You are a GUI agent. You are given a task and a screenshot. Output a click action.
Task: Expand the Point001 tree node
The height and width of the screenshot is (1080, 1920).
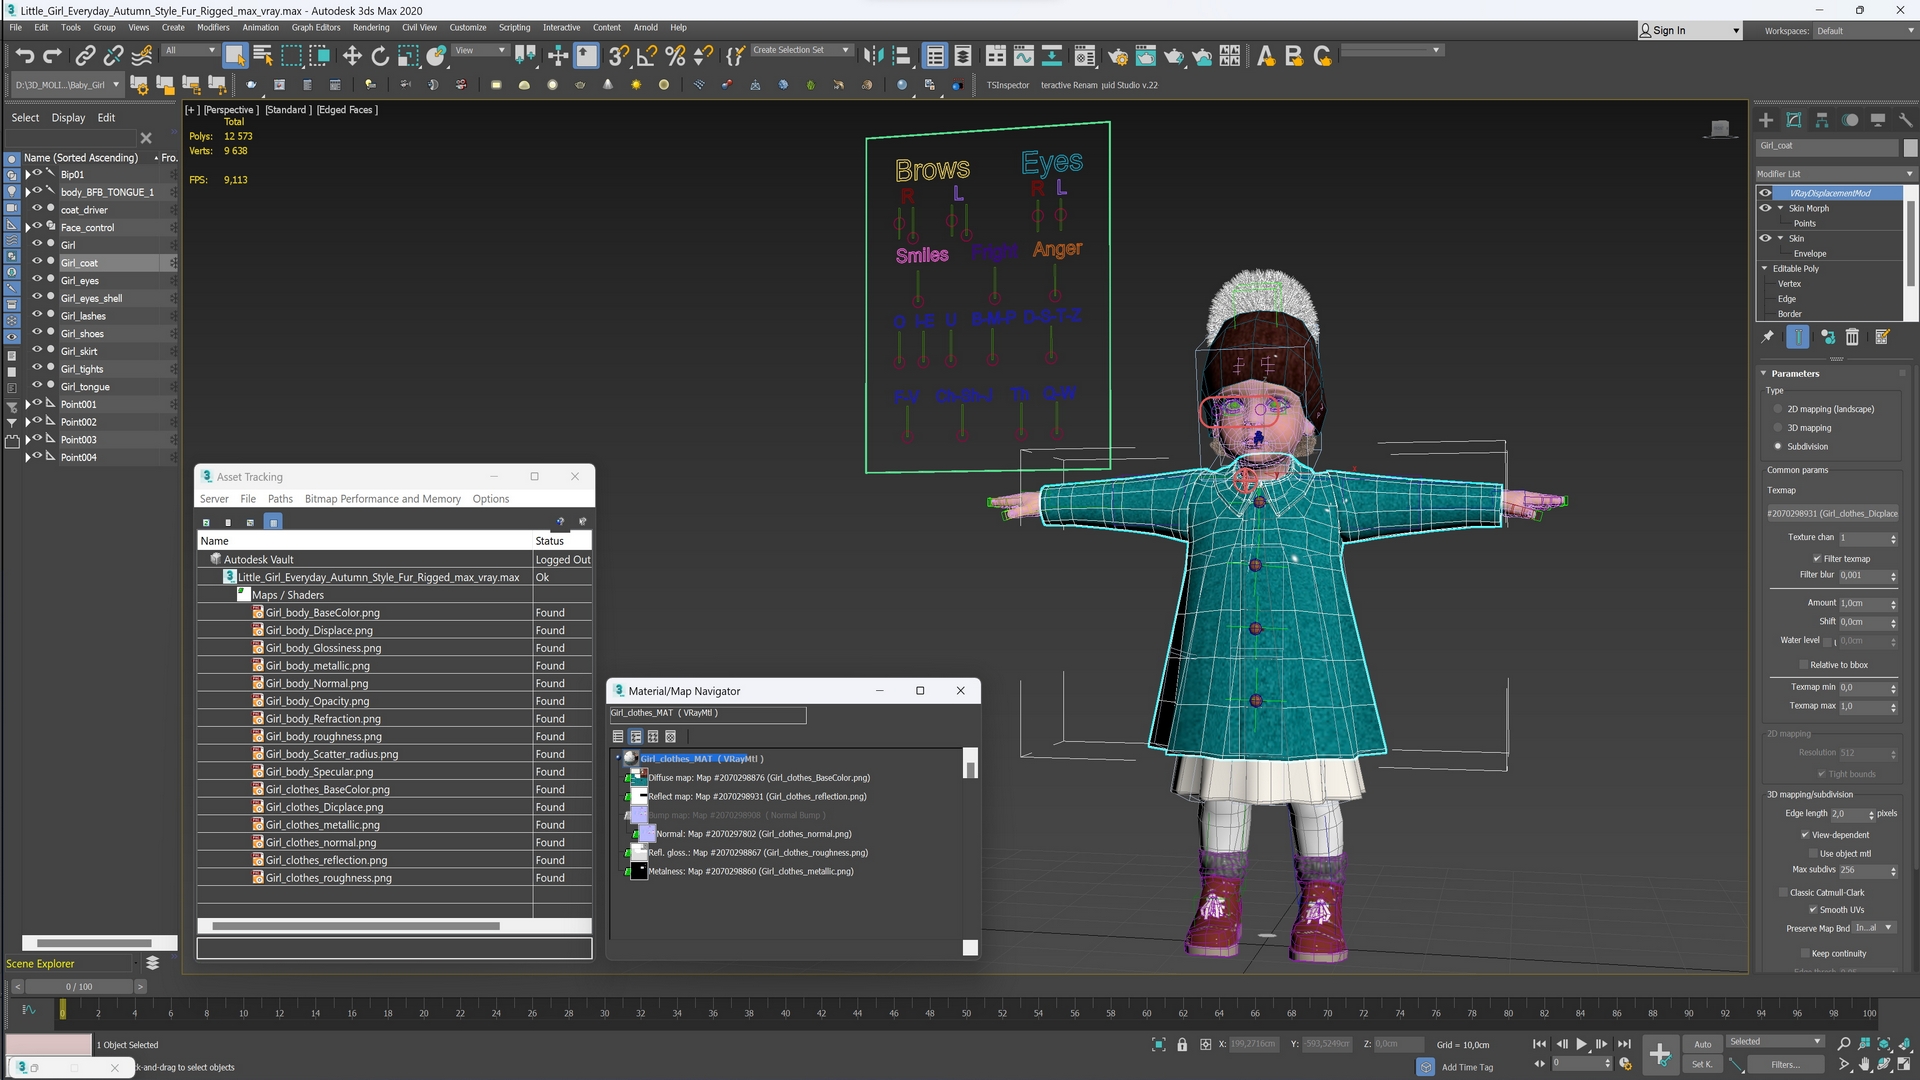tap(28, 404)
